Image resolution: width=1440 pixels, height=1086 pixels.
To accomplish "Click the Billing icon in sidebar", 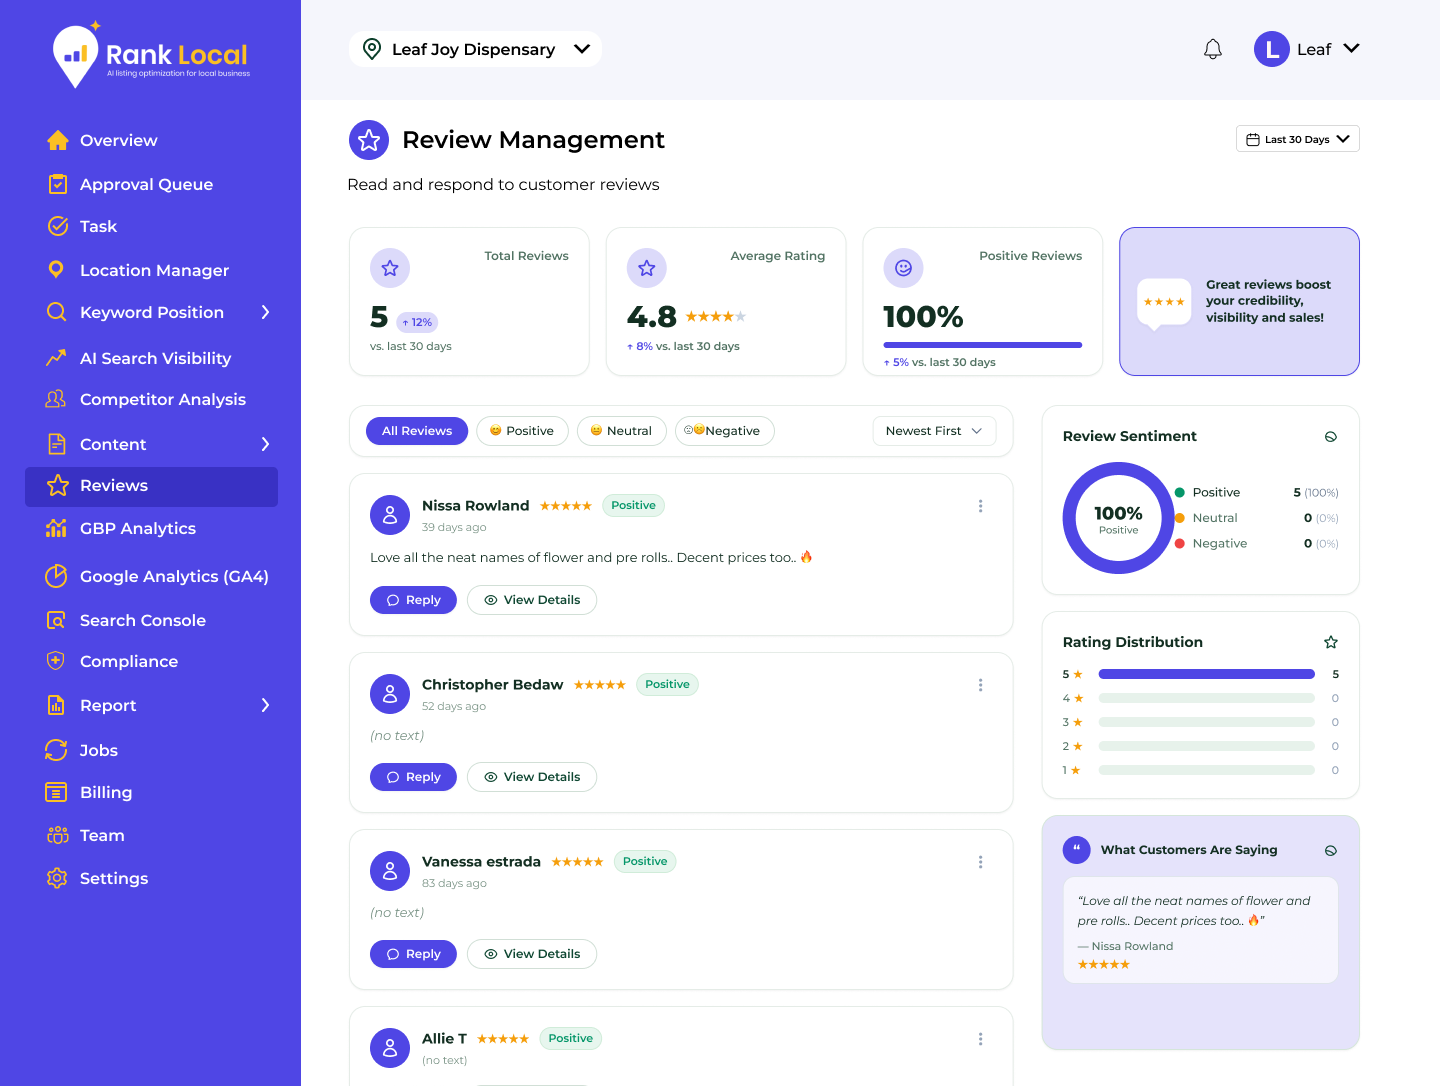I will (x=56, y=792).
